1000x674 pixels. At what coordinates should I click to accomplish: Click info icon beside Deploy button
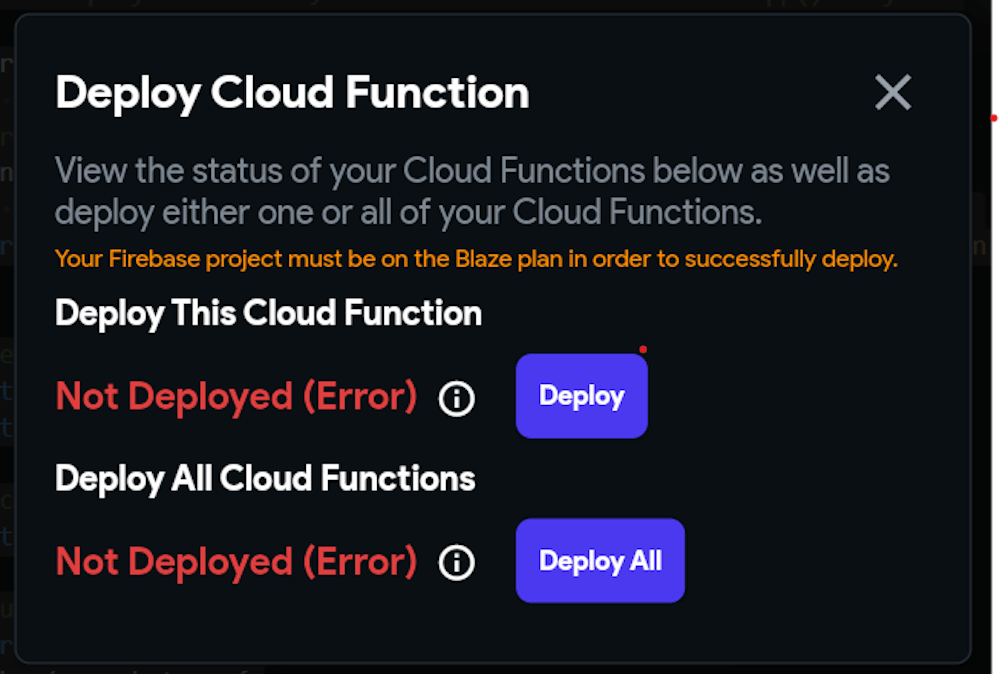coord(457,399)
